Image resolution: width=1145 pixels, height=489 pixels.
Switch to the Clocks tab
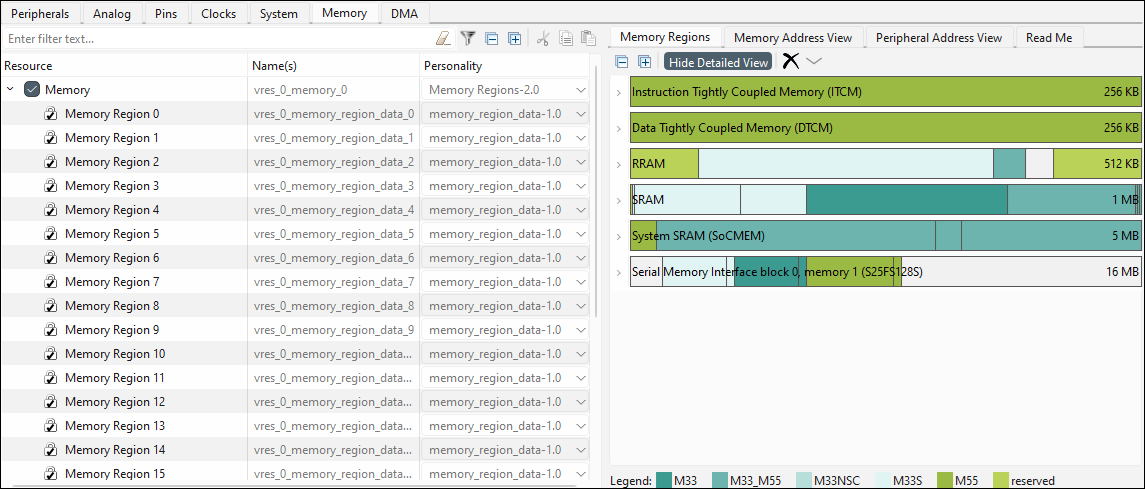218,14
